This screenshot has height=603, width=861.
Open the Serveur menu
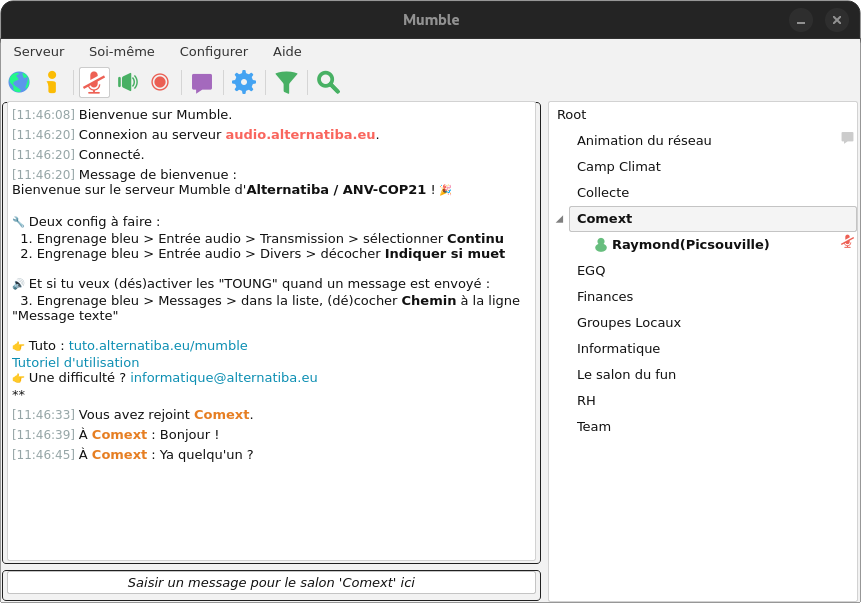click(39, 51)
